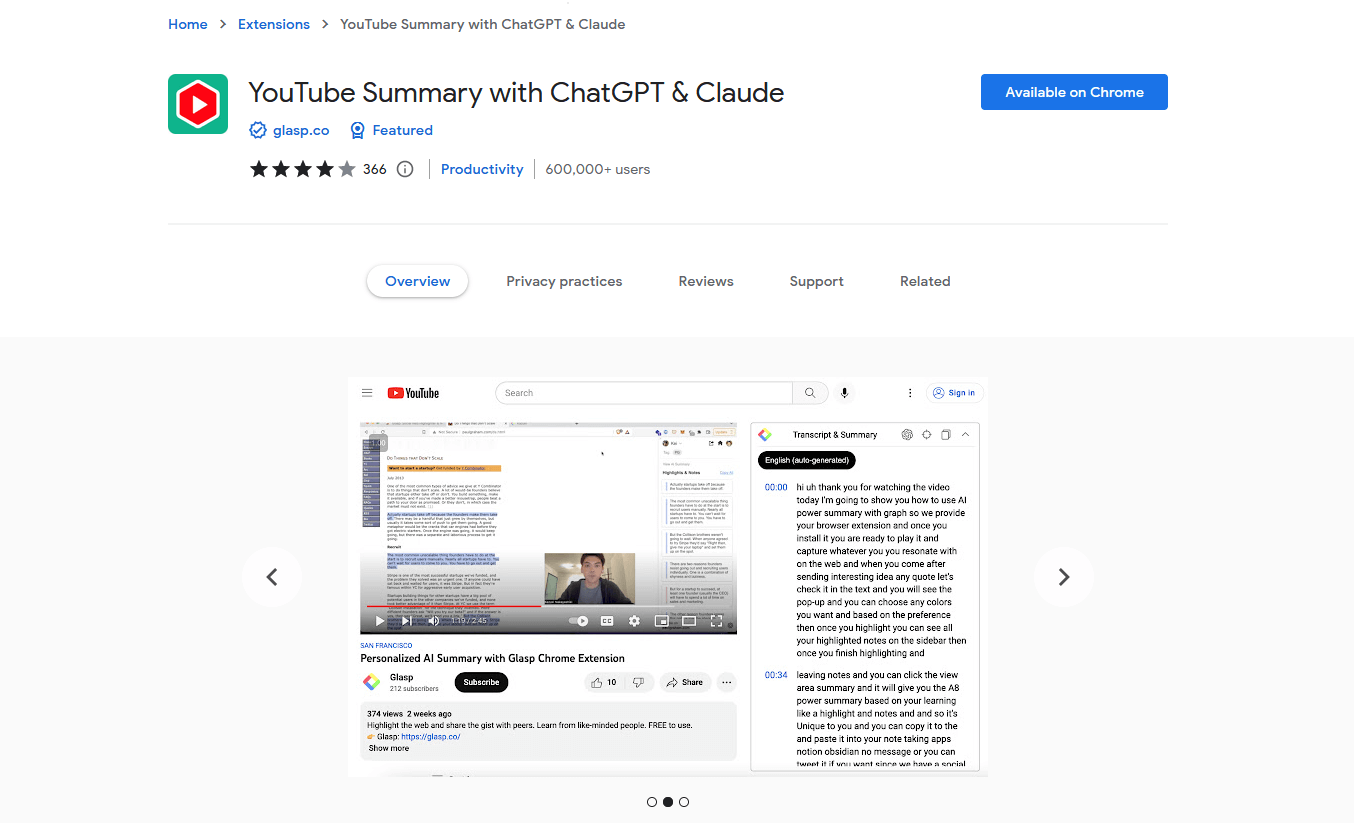
Task: Click the microphone voice search icon
Action: click(845, 393)
